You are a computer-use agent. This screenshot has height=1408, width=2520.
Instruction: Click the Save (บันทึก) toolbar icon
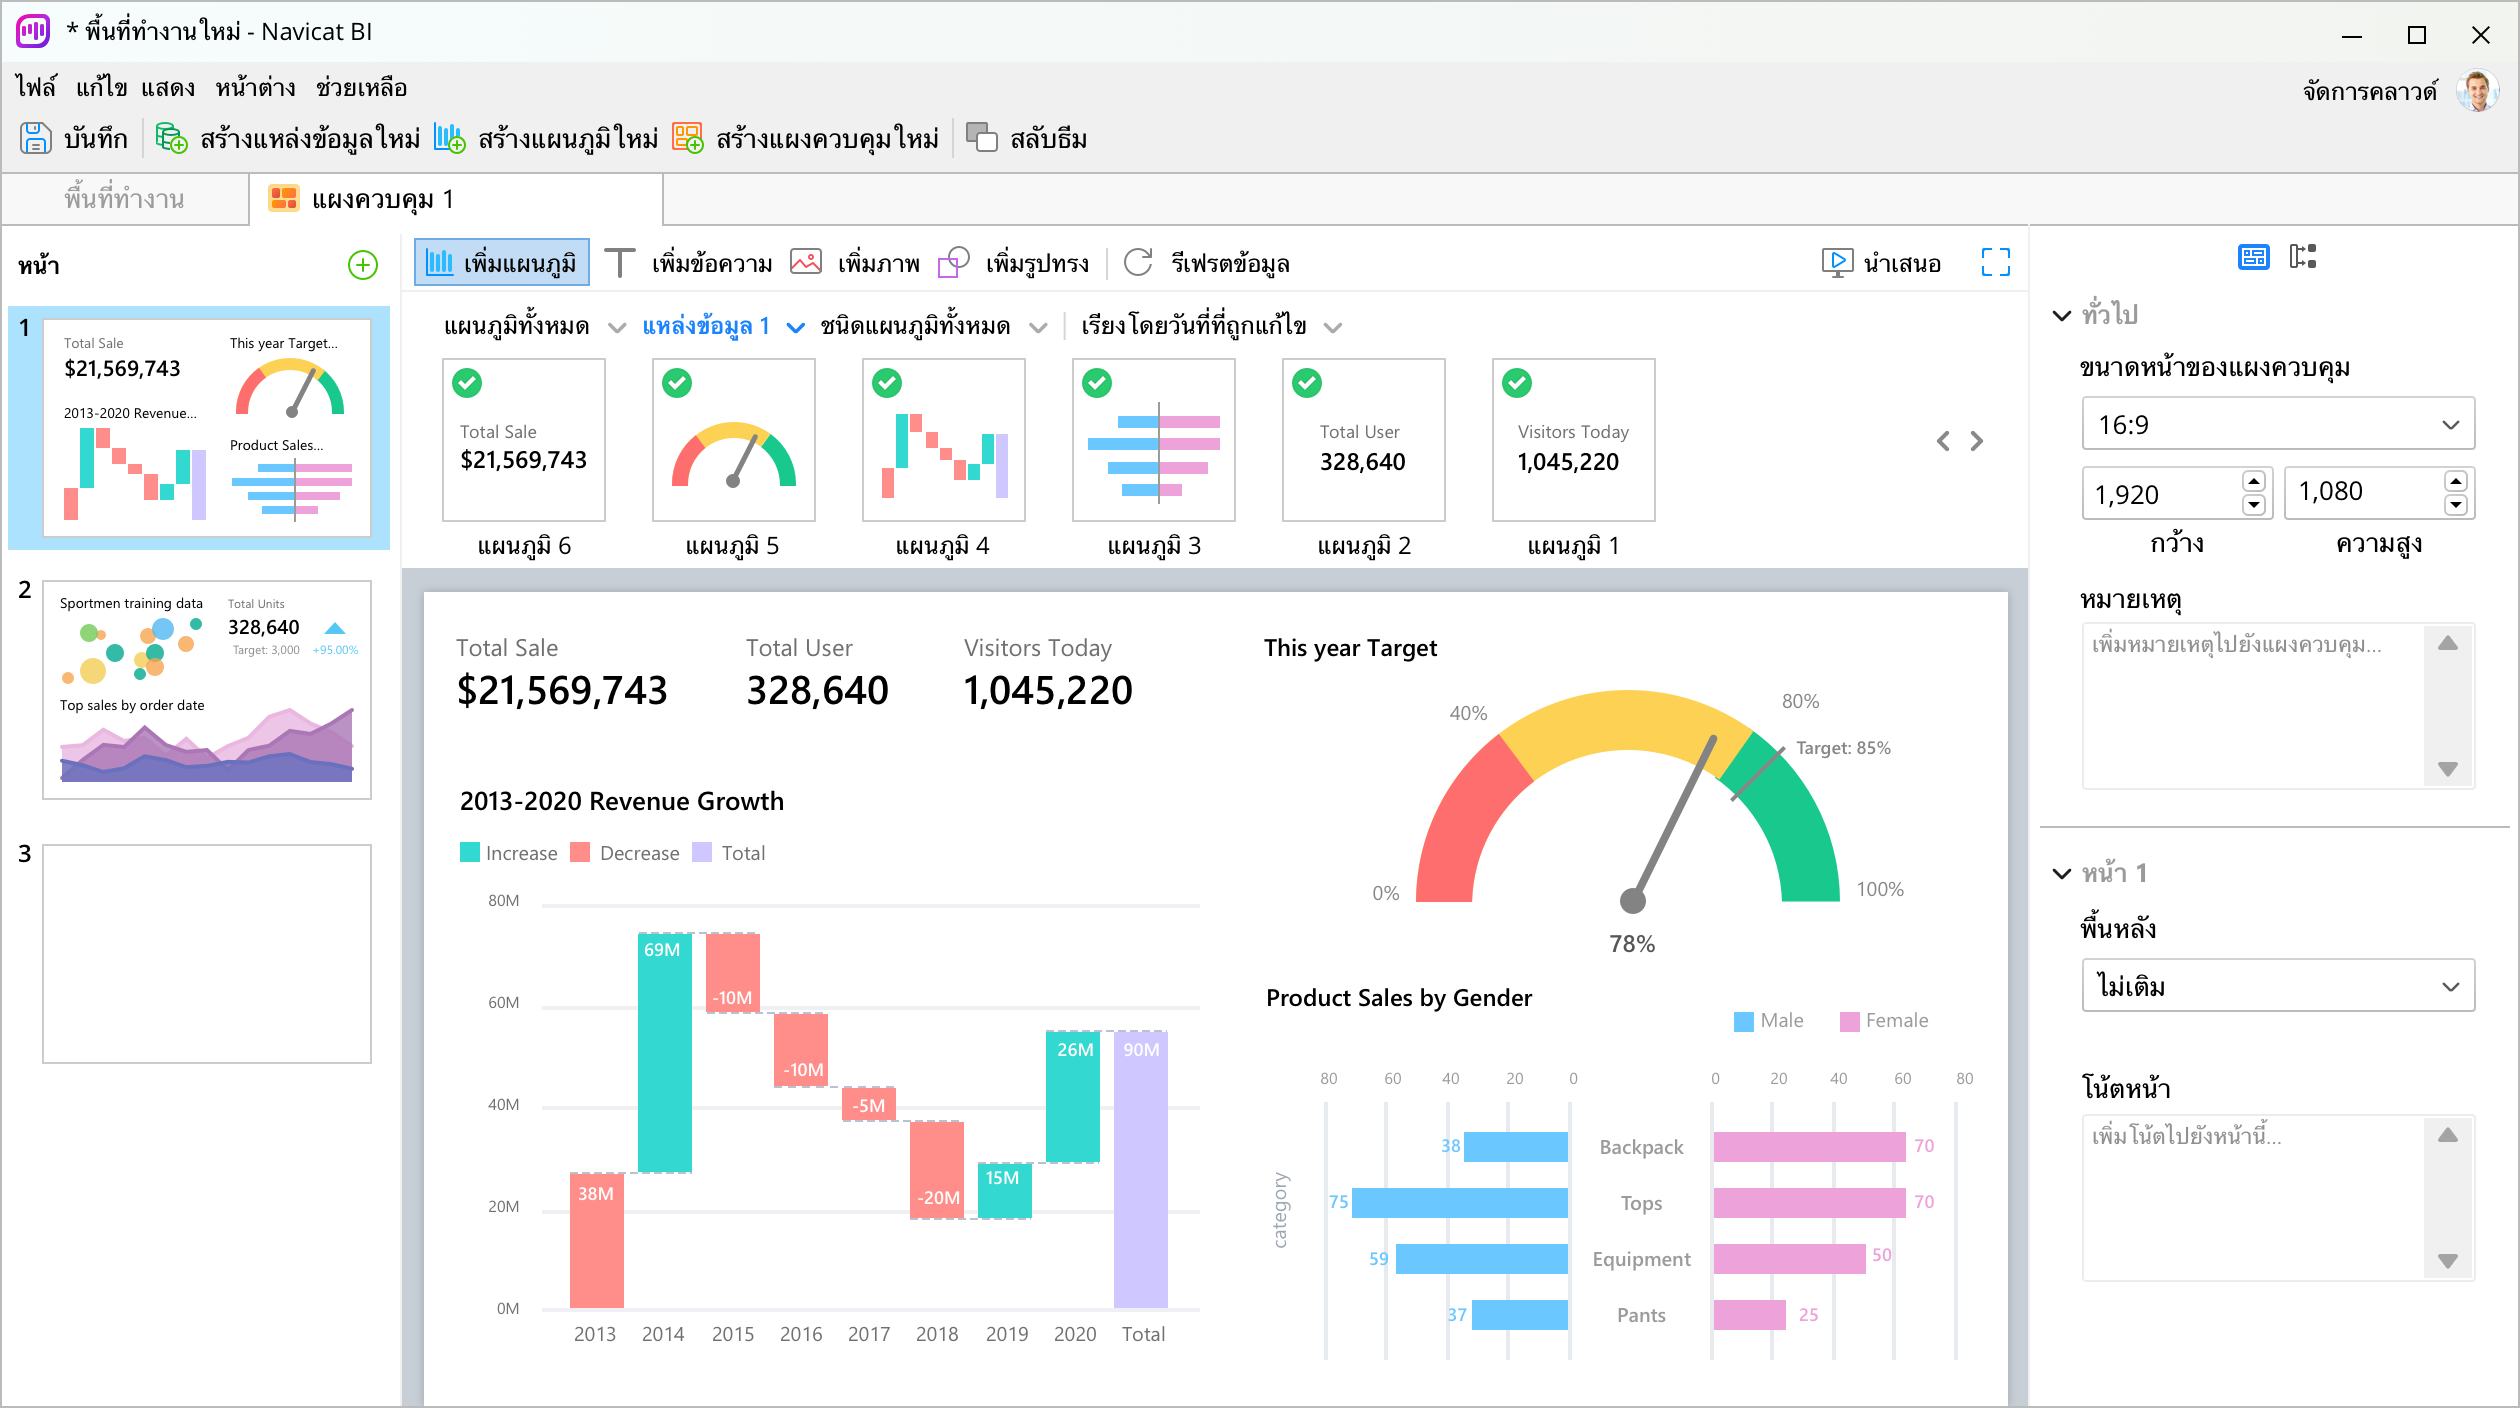(36, 138)
